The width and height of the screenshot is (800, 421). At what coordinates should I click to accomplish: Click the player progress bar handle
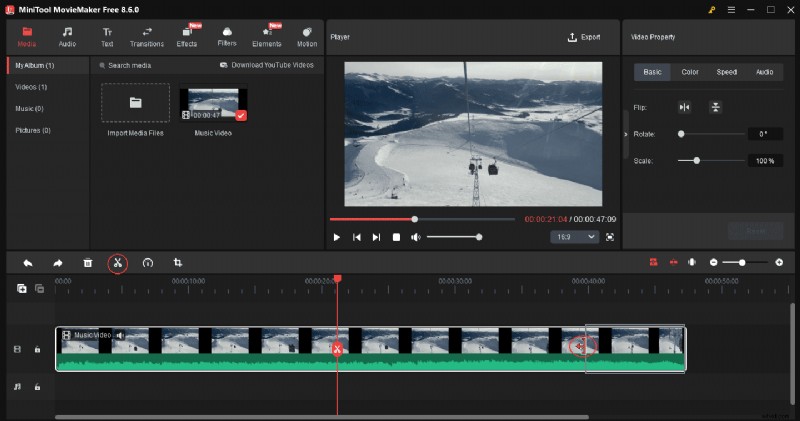(x=415, y=219)
